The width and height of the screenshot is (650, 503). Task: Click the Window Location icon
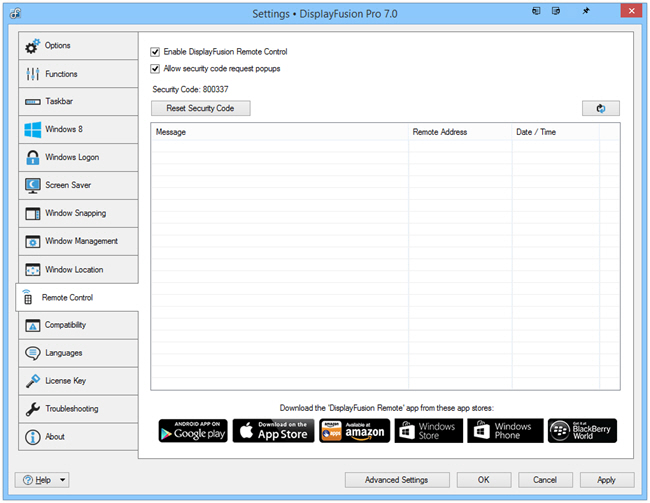(x=32, y=270)
